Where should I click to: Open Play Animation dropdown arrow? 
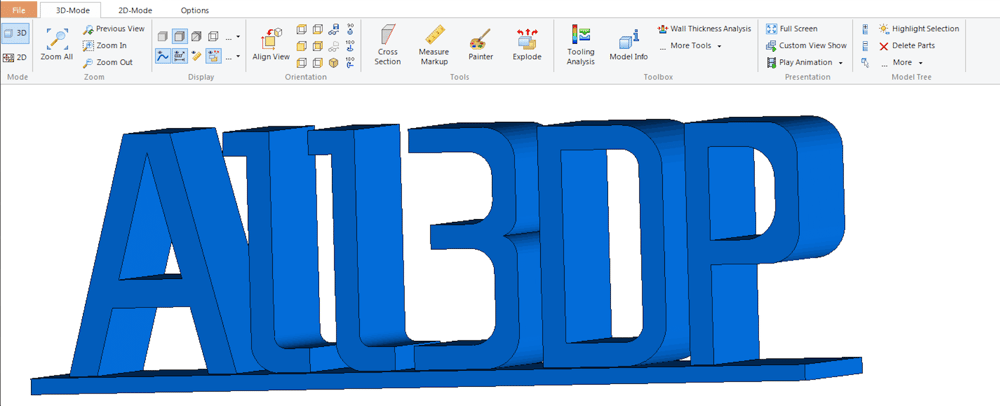(840, 62)
